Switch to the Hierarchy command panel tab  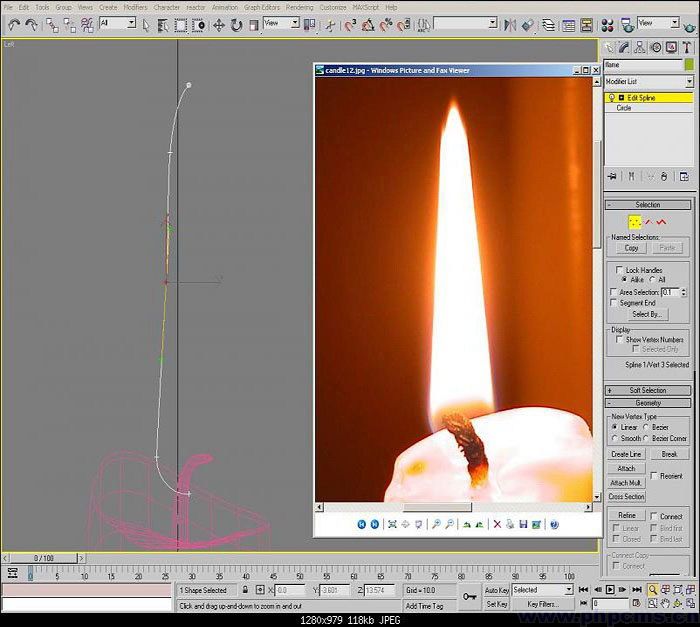[x=640, y=47]
